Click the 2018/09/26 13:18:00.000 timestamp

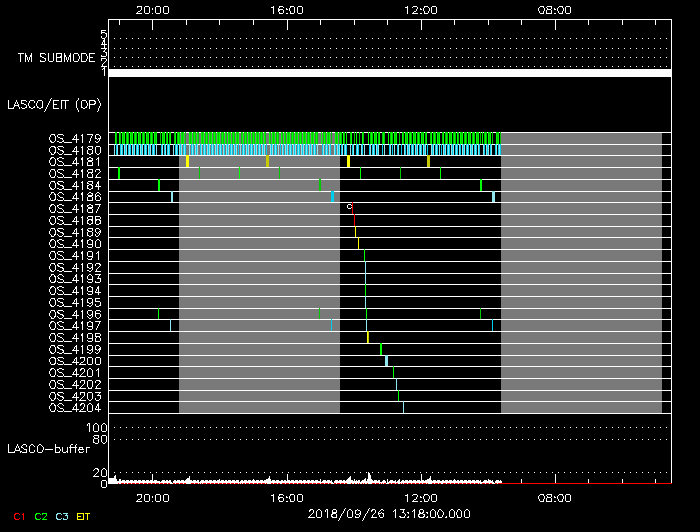coord(389,514)
